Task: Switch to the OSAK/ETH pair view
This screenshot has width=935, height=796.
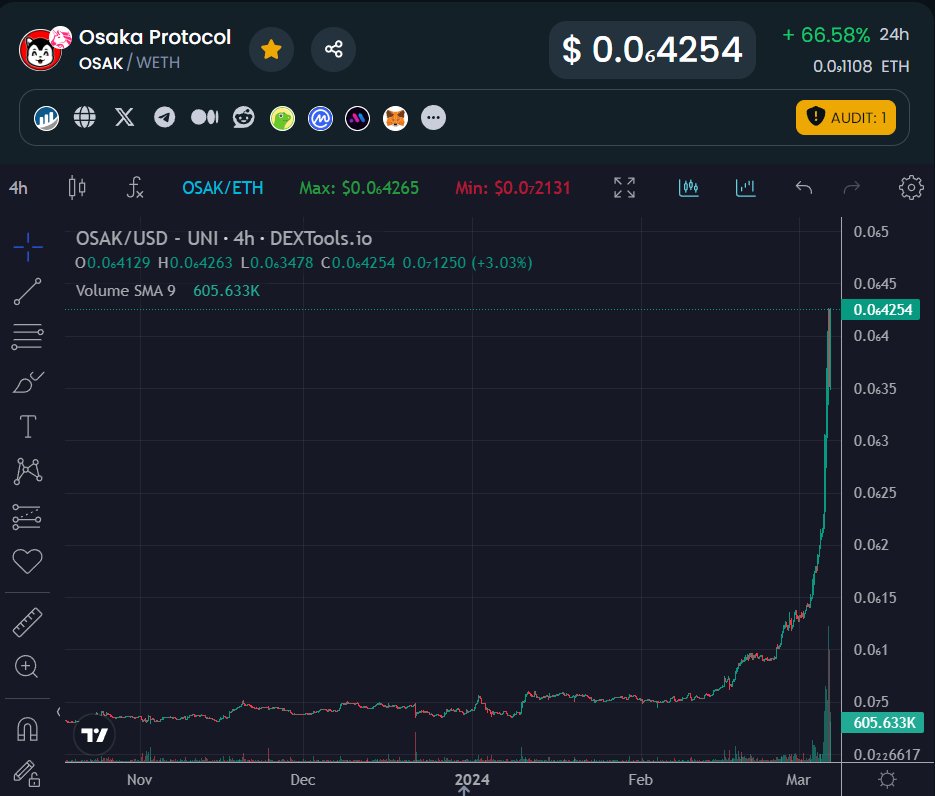Action: click(222, 187)
